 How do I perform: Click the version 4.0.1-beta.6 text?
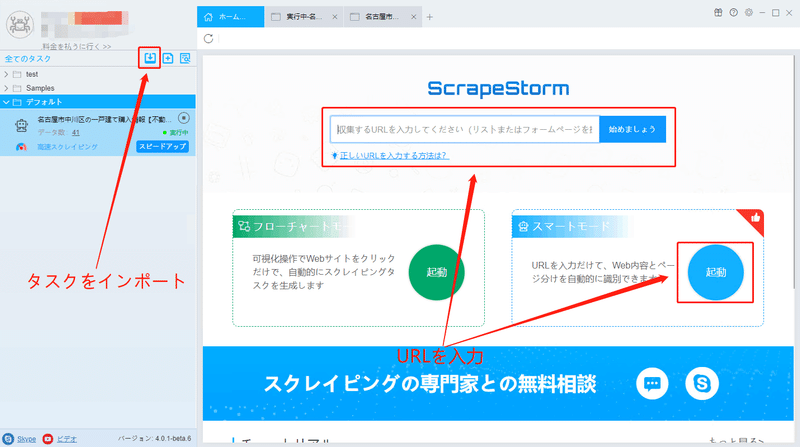pyautogui.click(x=155, y=438)
